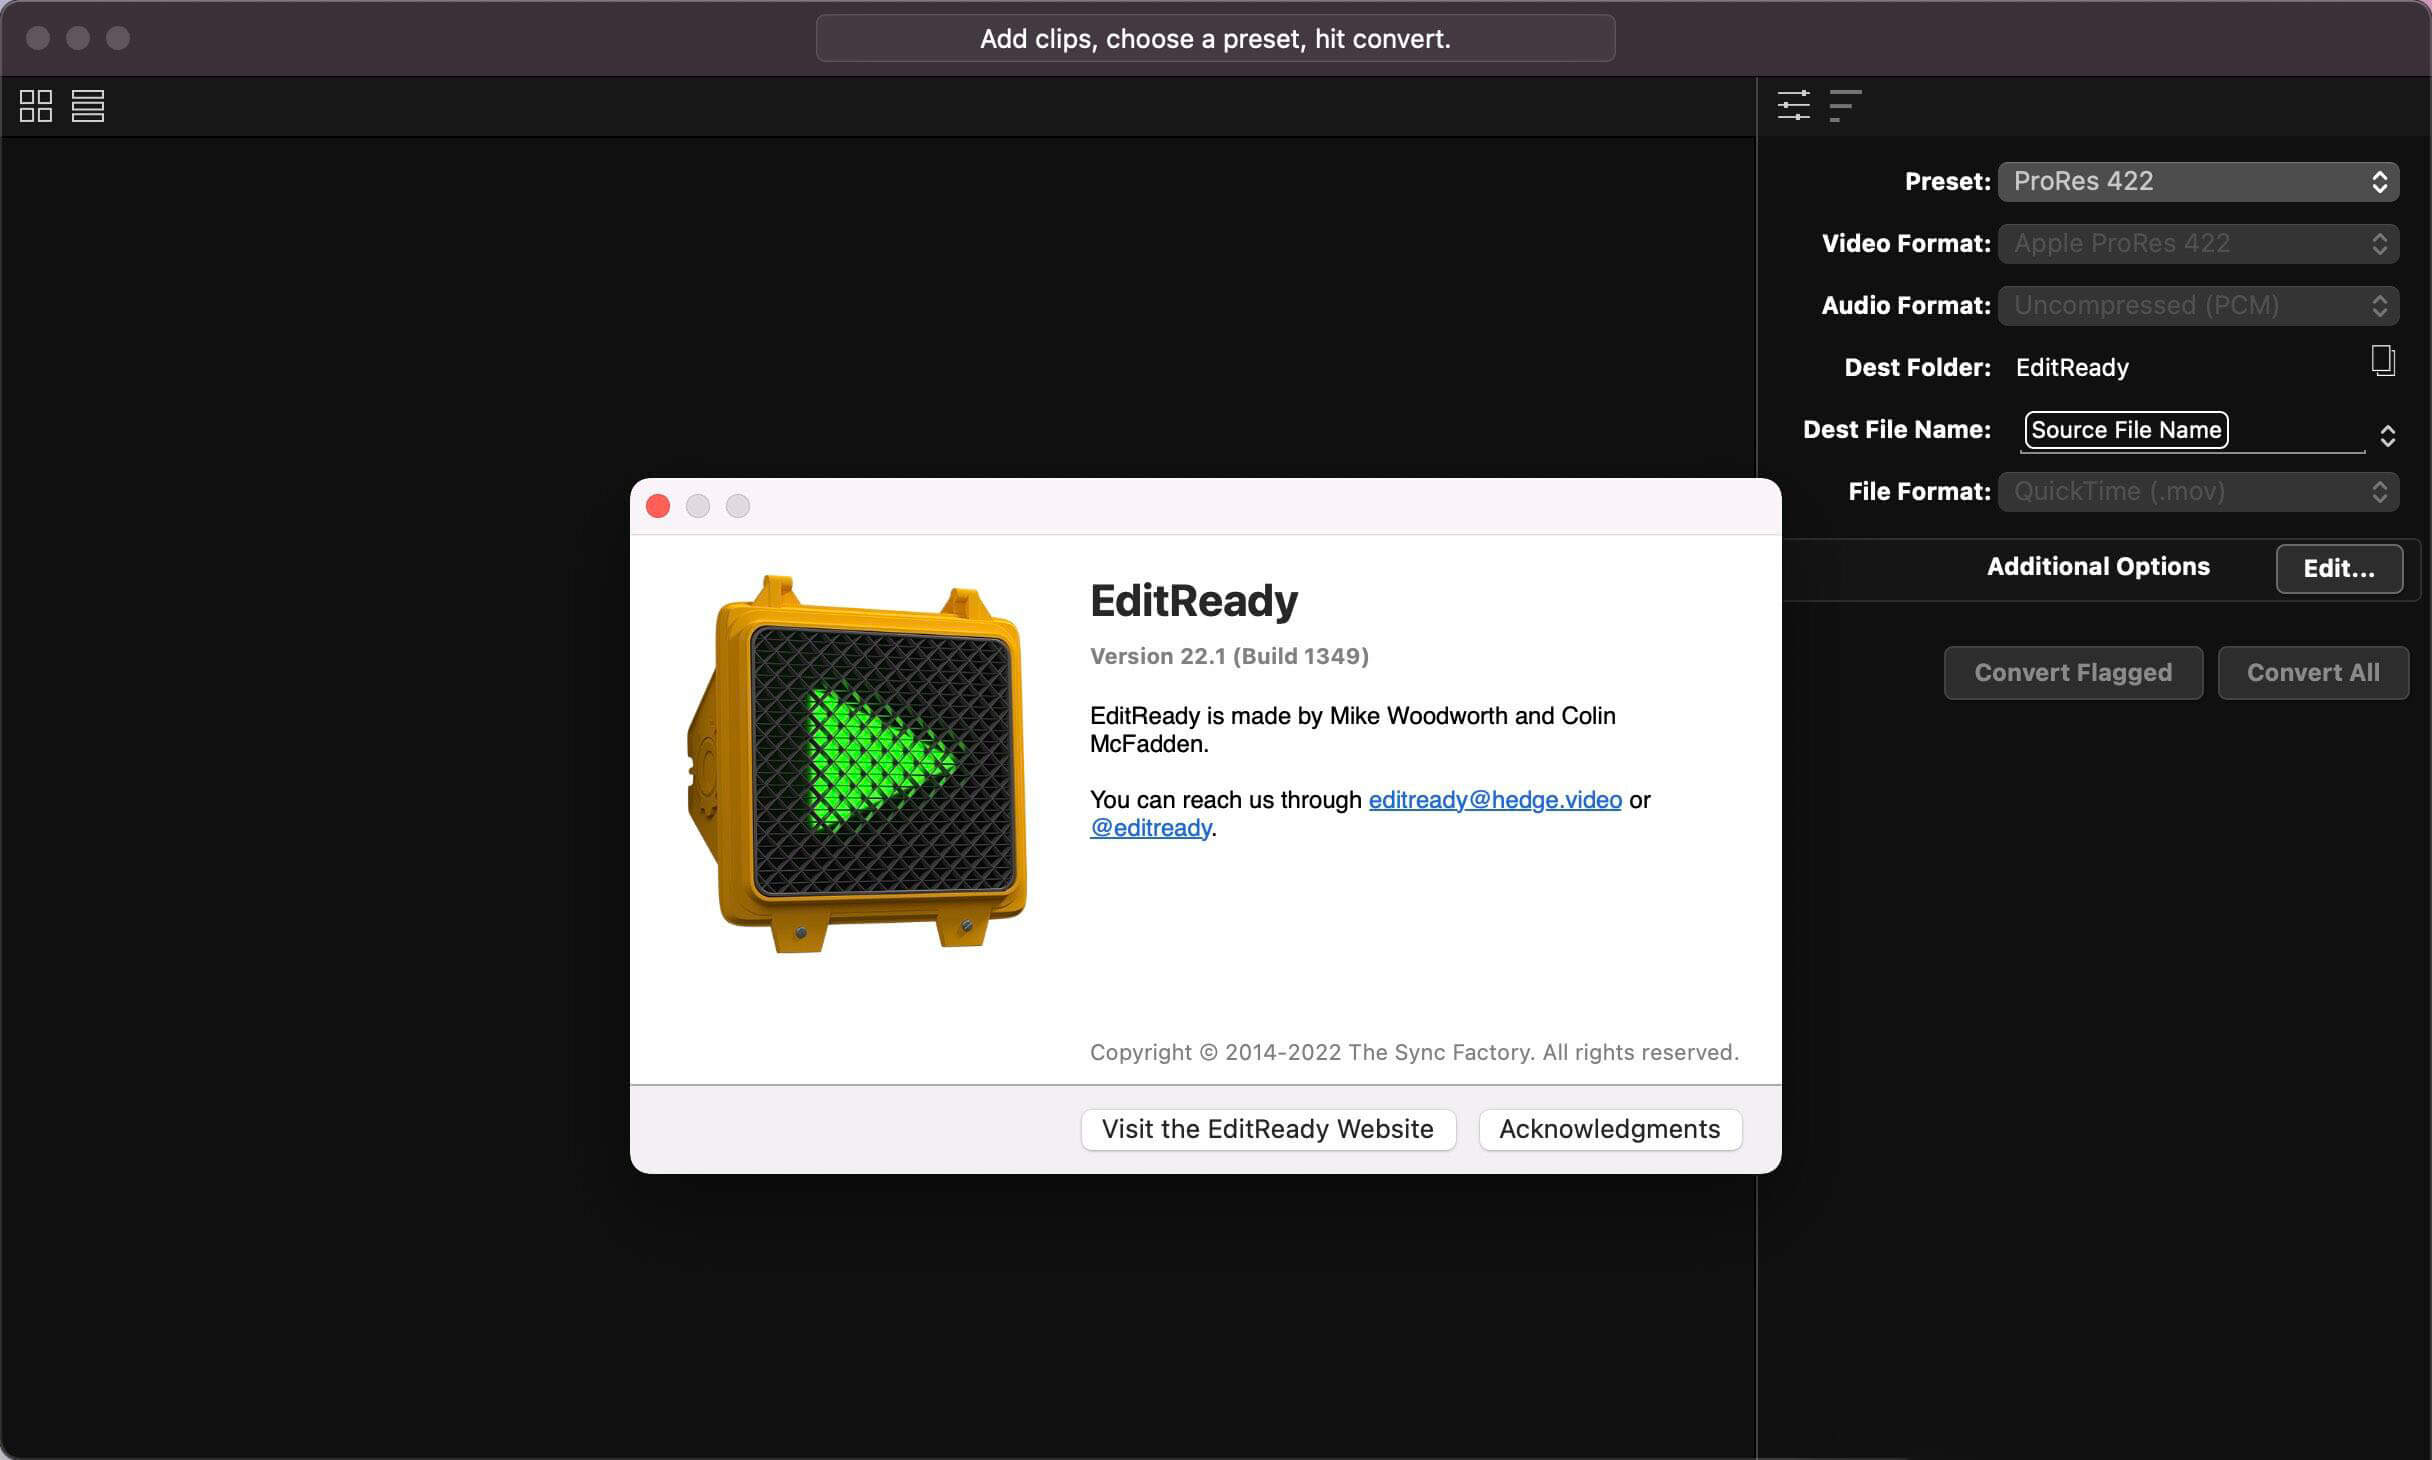Click the EditReady destination folder name

2072,368
